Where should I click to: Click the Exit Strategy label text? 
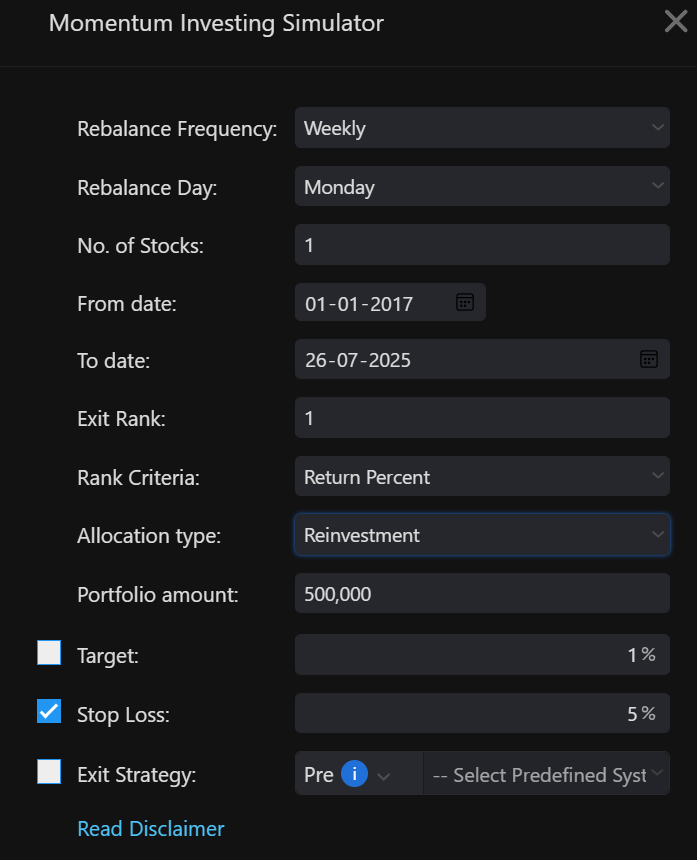pos(137,775)
